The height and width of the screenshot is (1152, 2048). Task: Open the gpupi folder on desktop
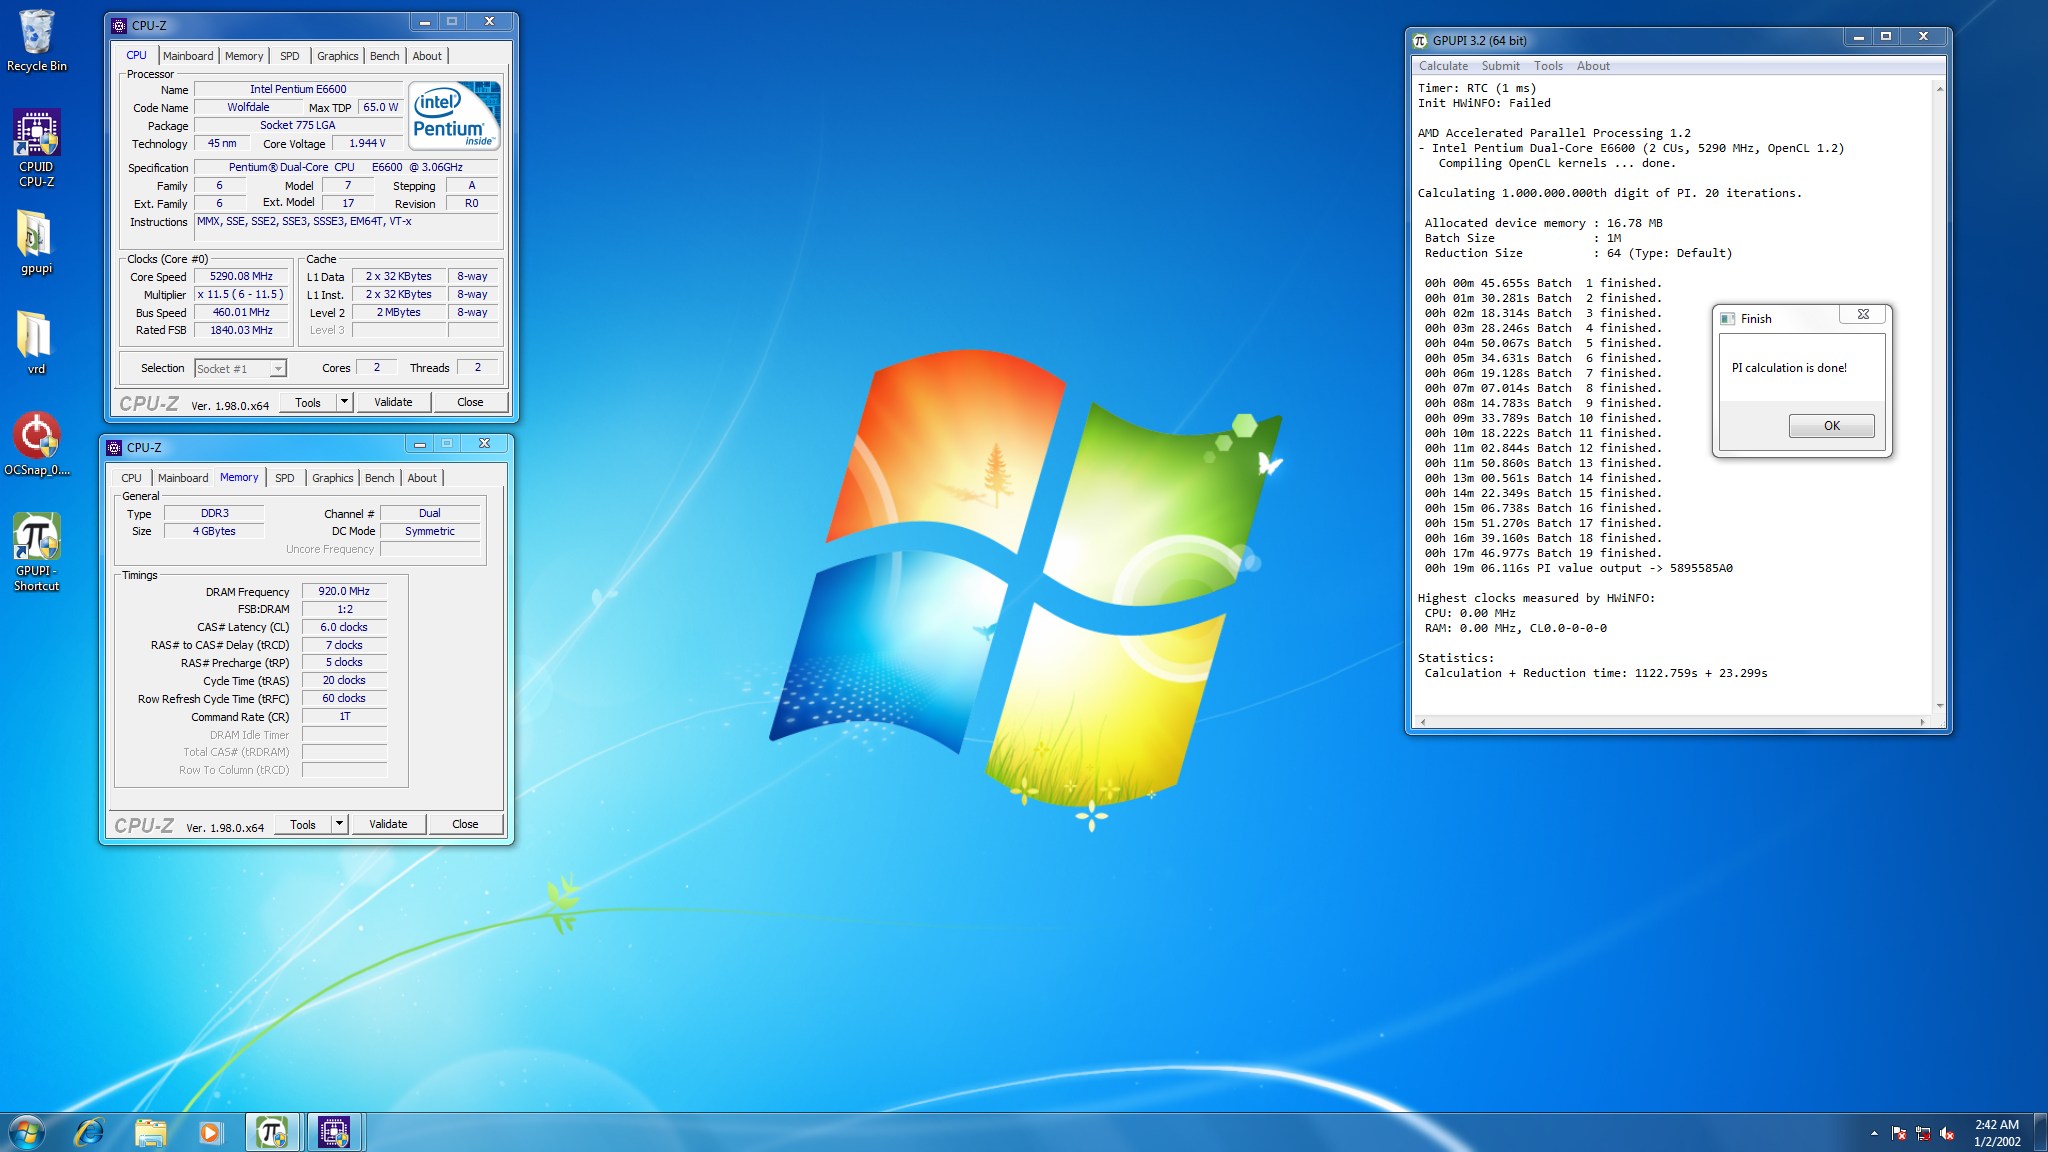click(x=36, y=242)
